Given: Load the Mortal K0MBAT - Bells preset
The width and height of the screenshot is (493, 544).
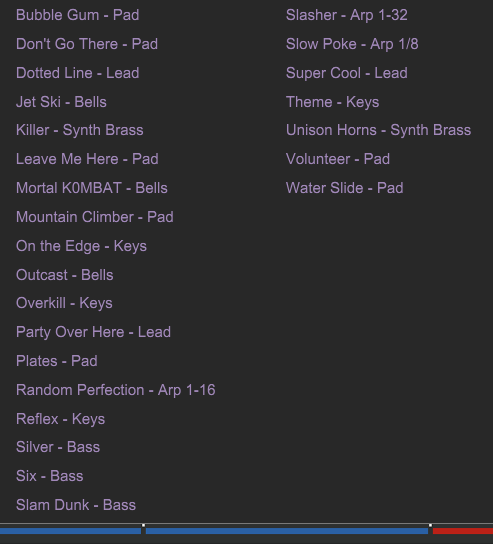Looking at the screenshot, I should 92,188.
